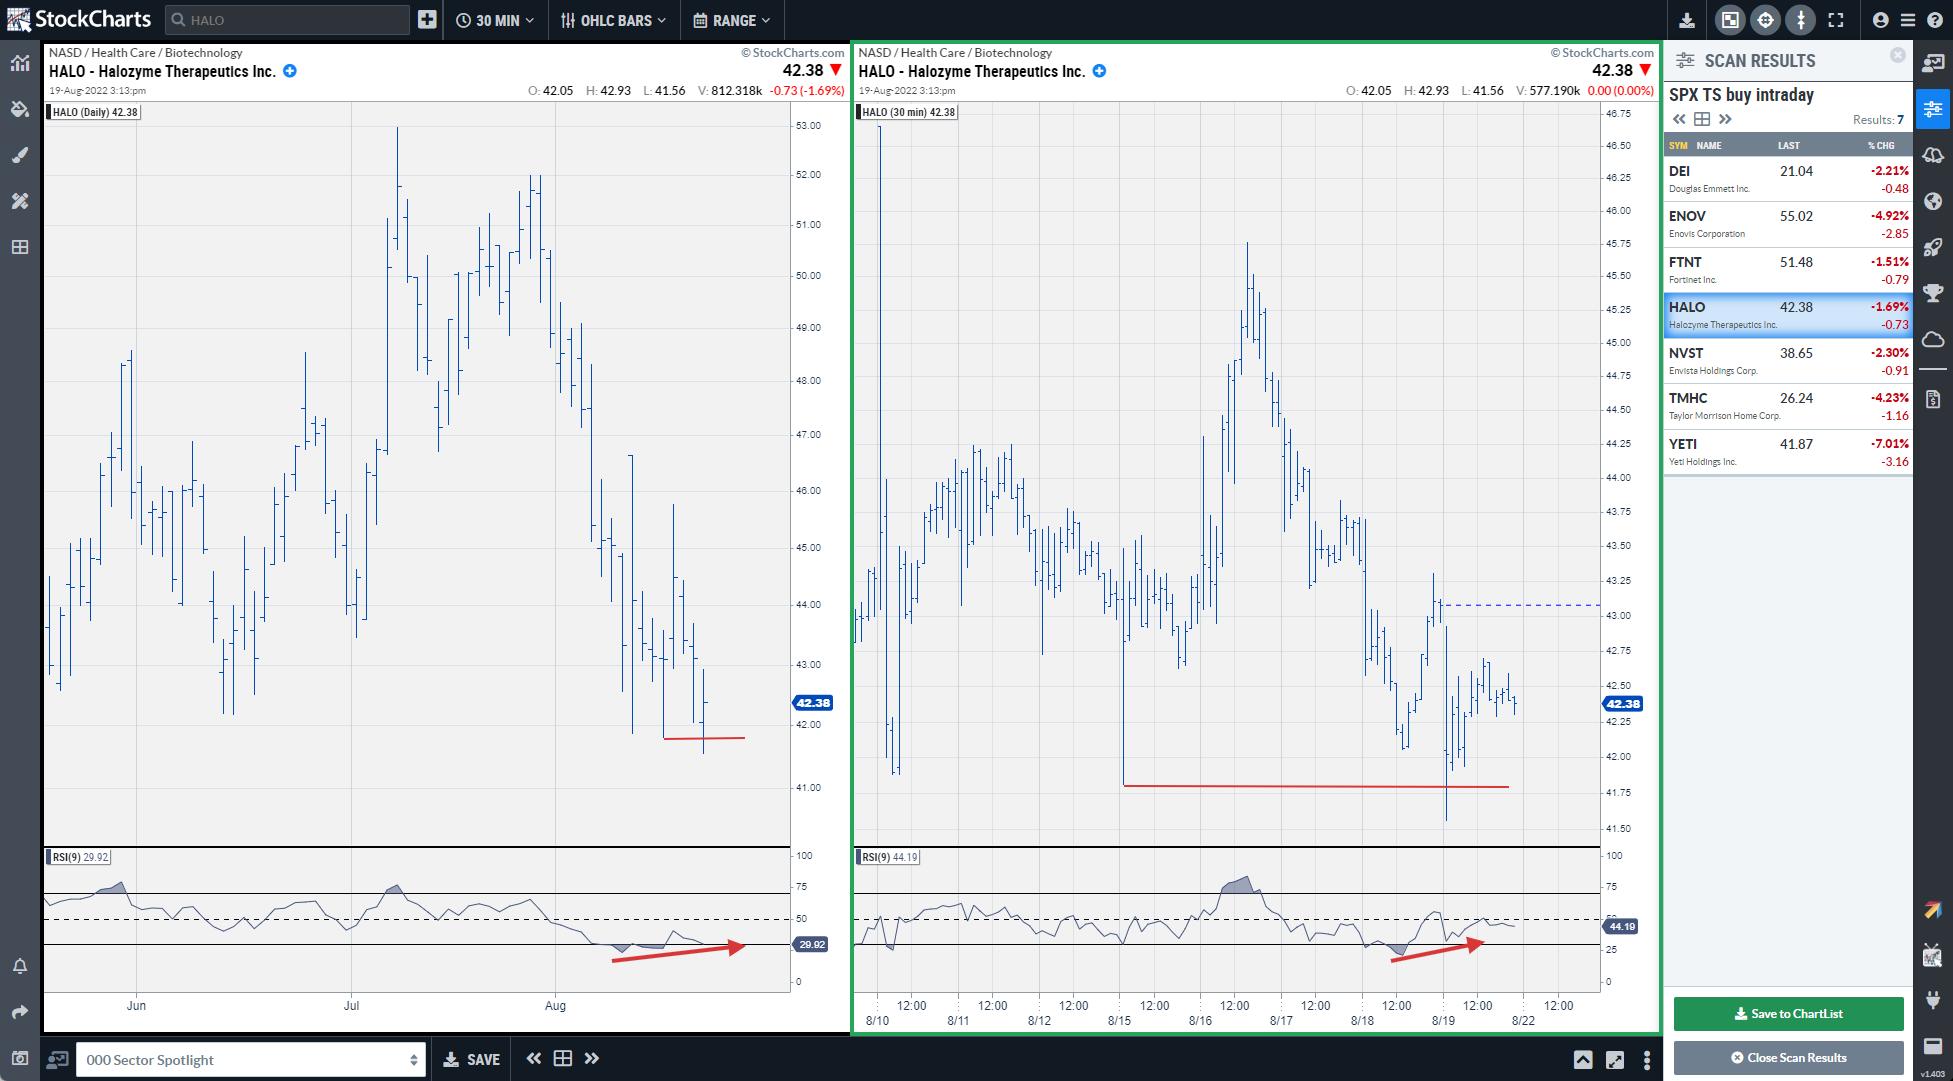Screen dimensions: 1953x1081
Task: Open the hamburger main menu icon
Action: pos(1907,20)
